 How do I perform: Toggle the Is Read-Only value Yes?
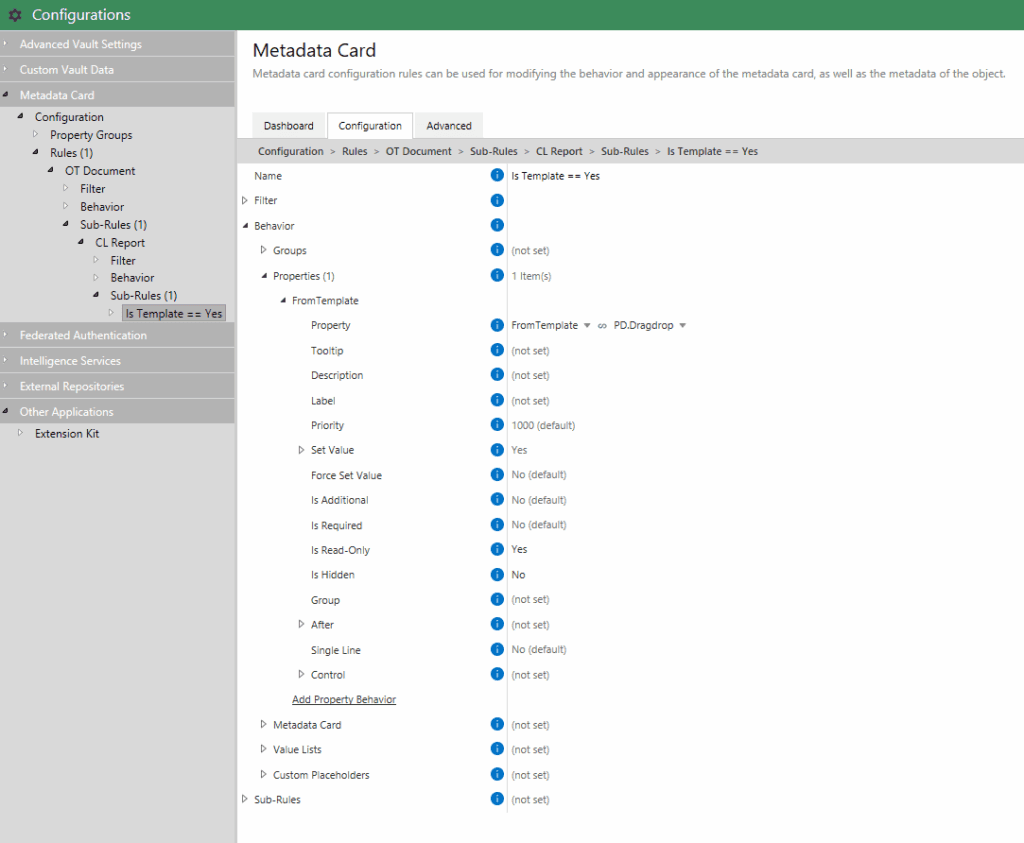point(519,550)
